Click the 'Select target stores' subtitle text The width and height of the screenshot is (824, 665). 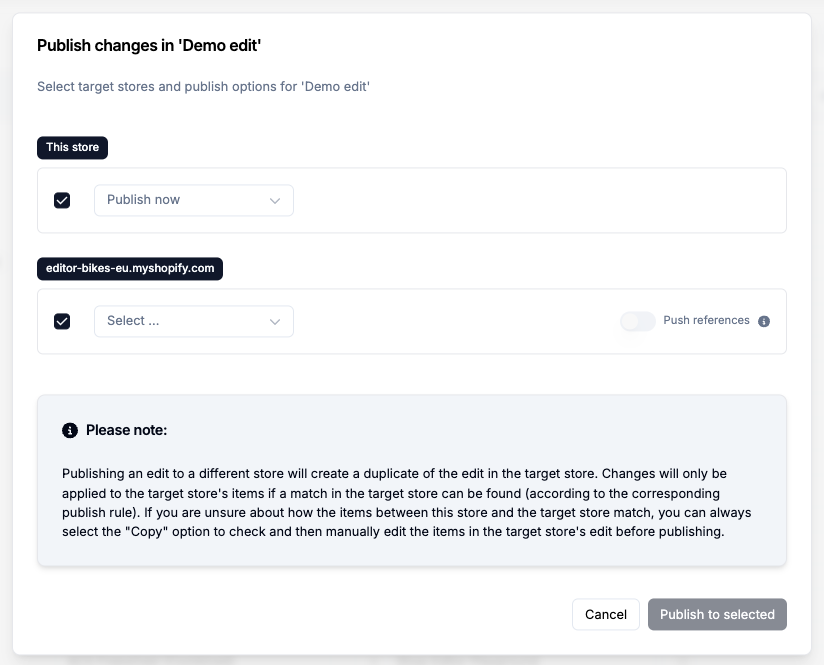pyautogui.click(x=204, y=87)
